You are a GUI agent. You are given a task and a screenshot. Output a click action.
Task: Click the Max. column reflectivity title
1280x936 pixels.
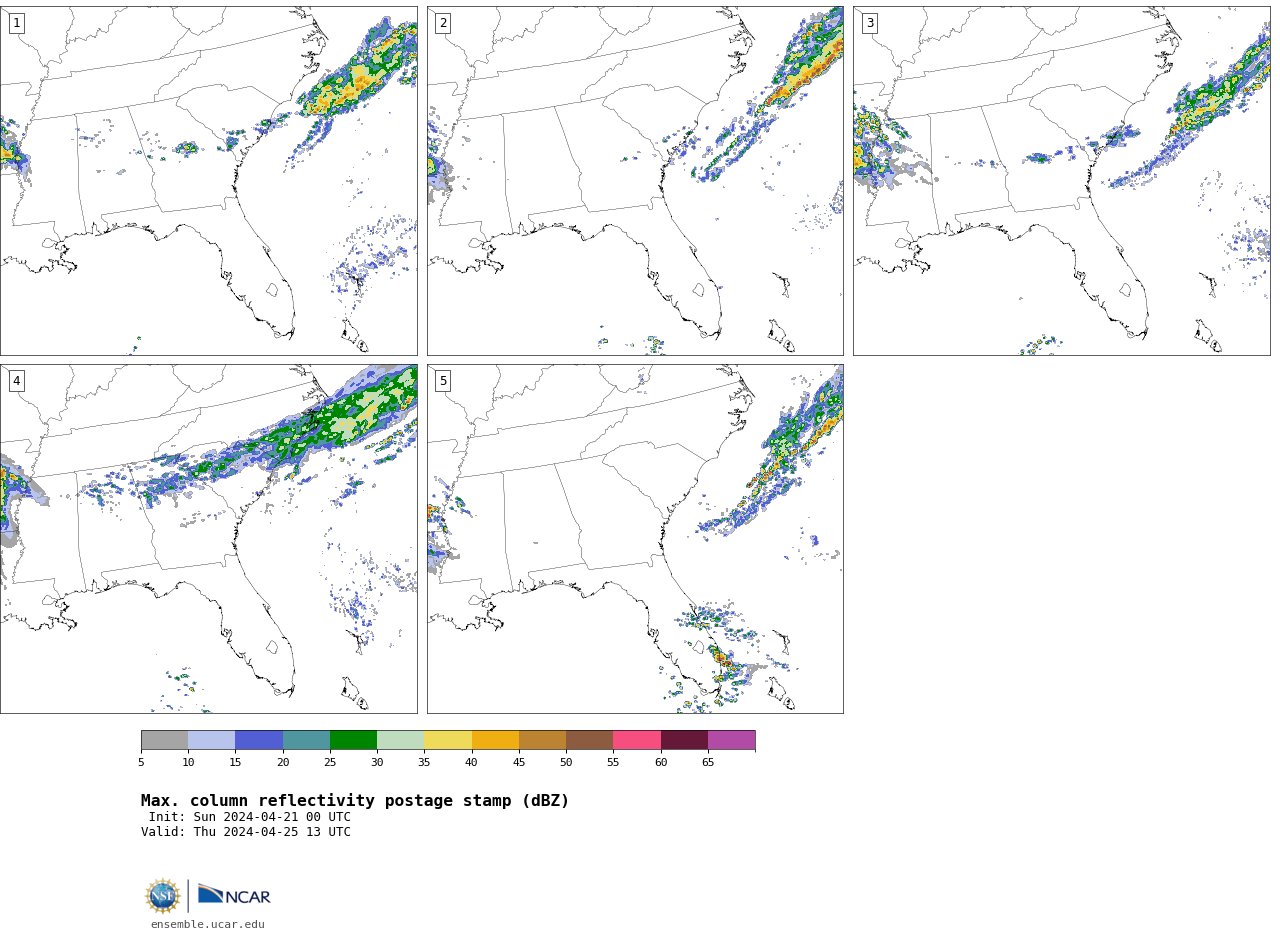coord(355,801)
